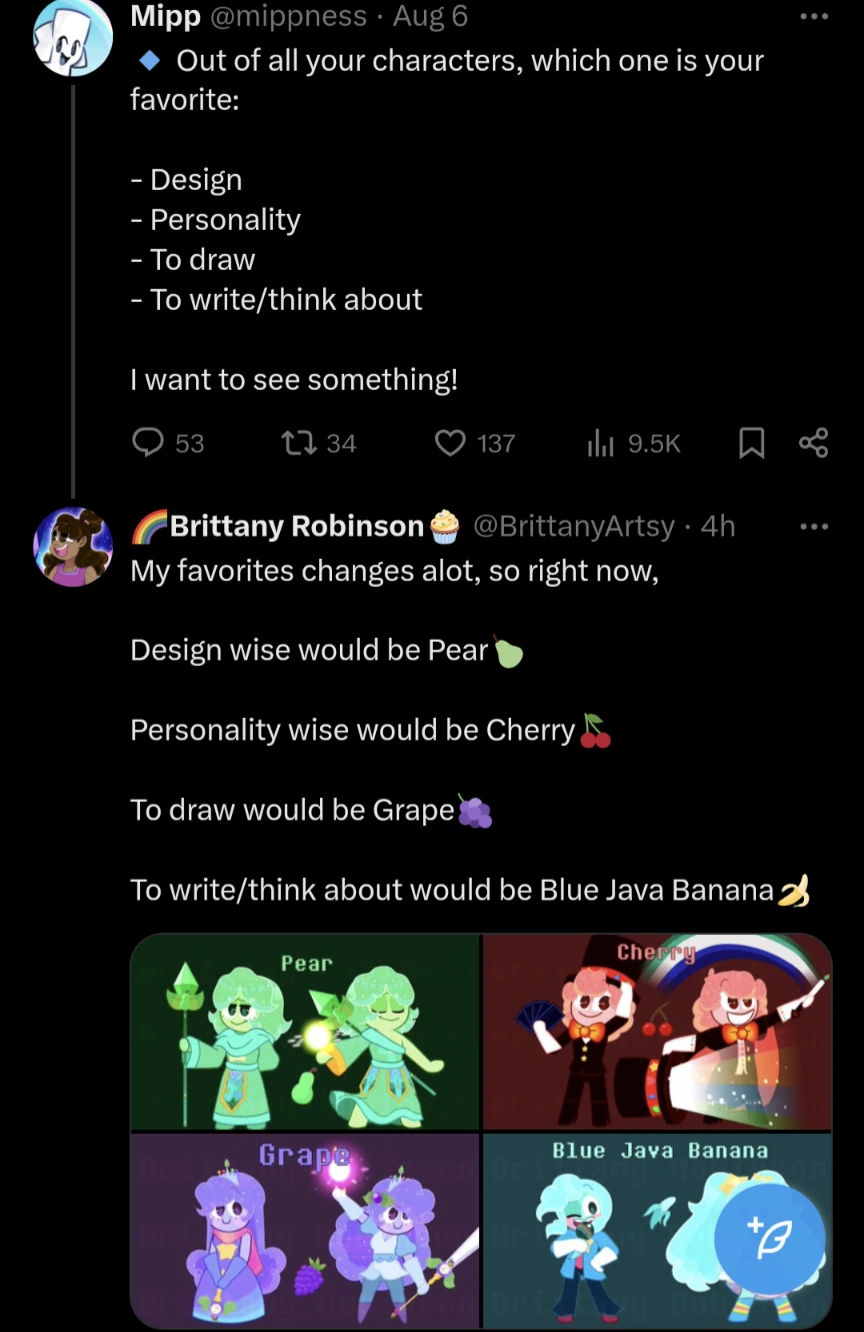Repost Mipp's tweet with 34 reposts
This screenshot has height=1332, width=864.
pos(318,443)
